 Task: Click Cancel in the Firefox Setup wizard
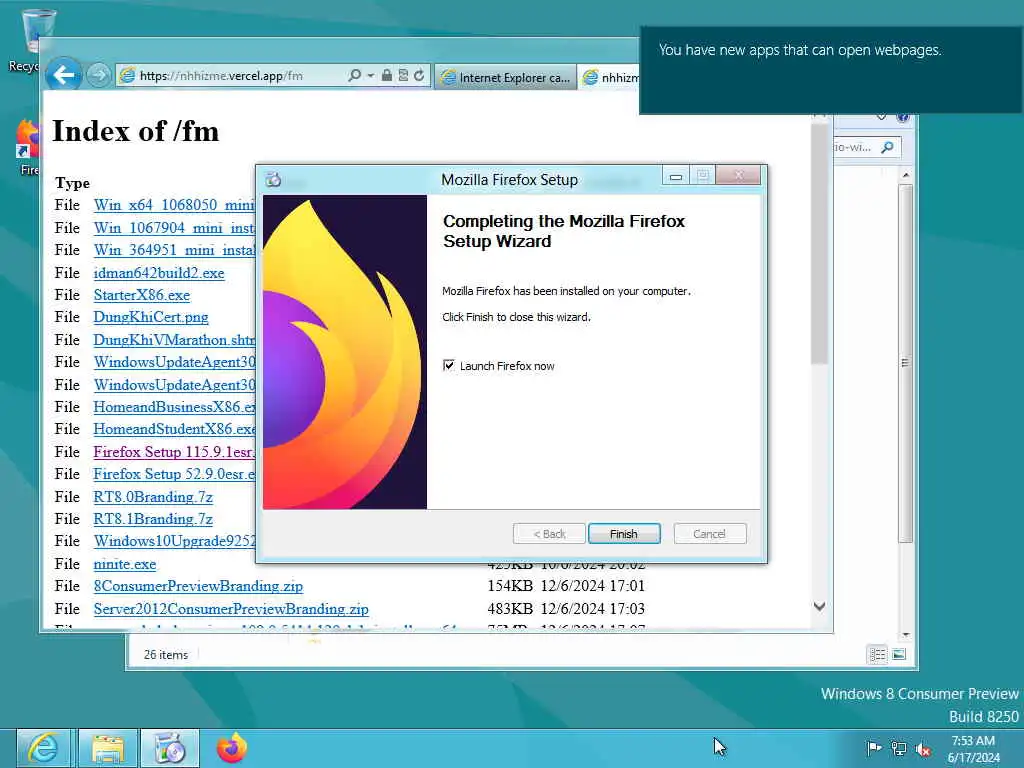[x=709, y=534]
